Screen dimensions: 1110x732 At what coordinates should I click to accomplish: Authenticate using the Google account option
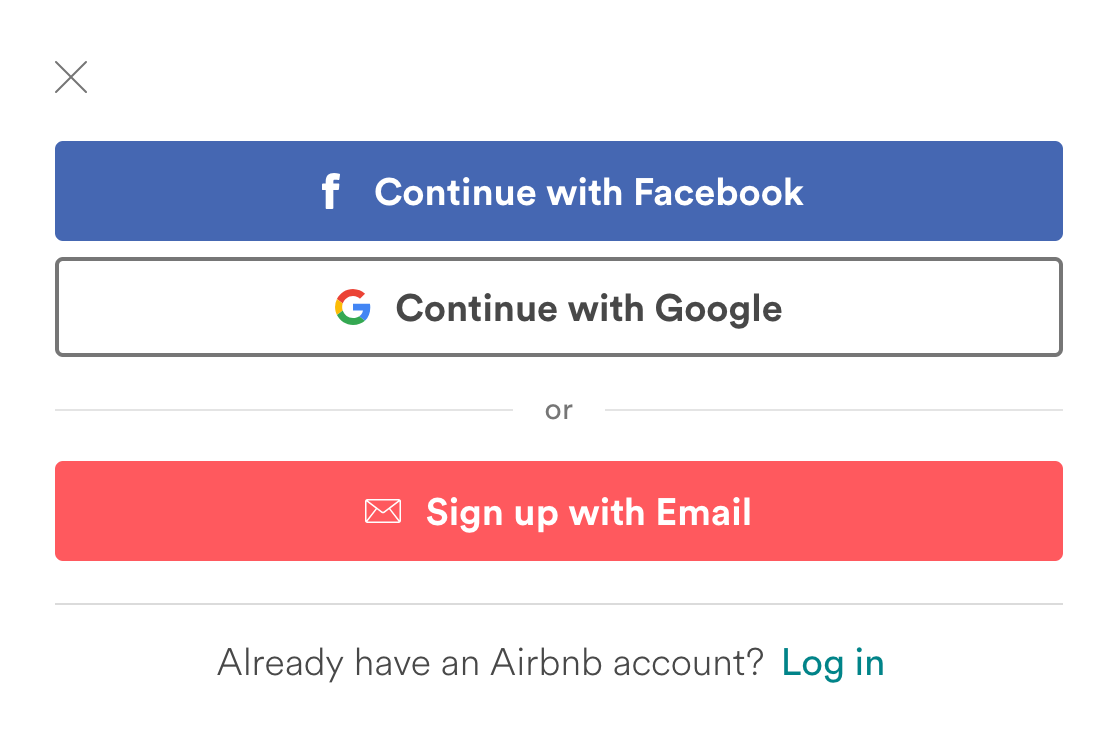tap(559, 307)
